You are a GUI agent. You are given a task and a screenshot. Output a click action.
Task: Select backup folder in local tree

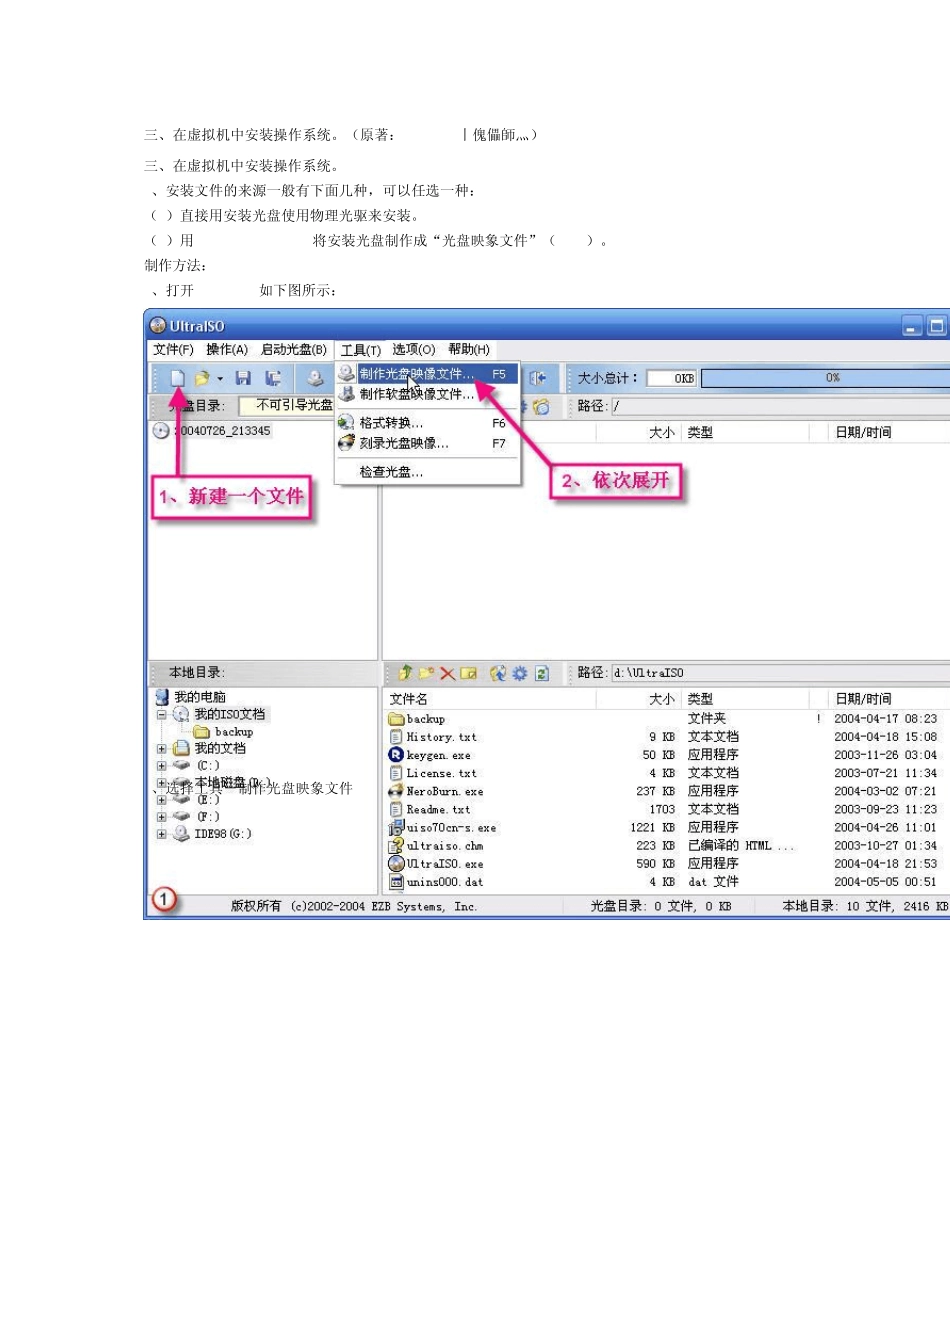point(234,732)
